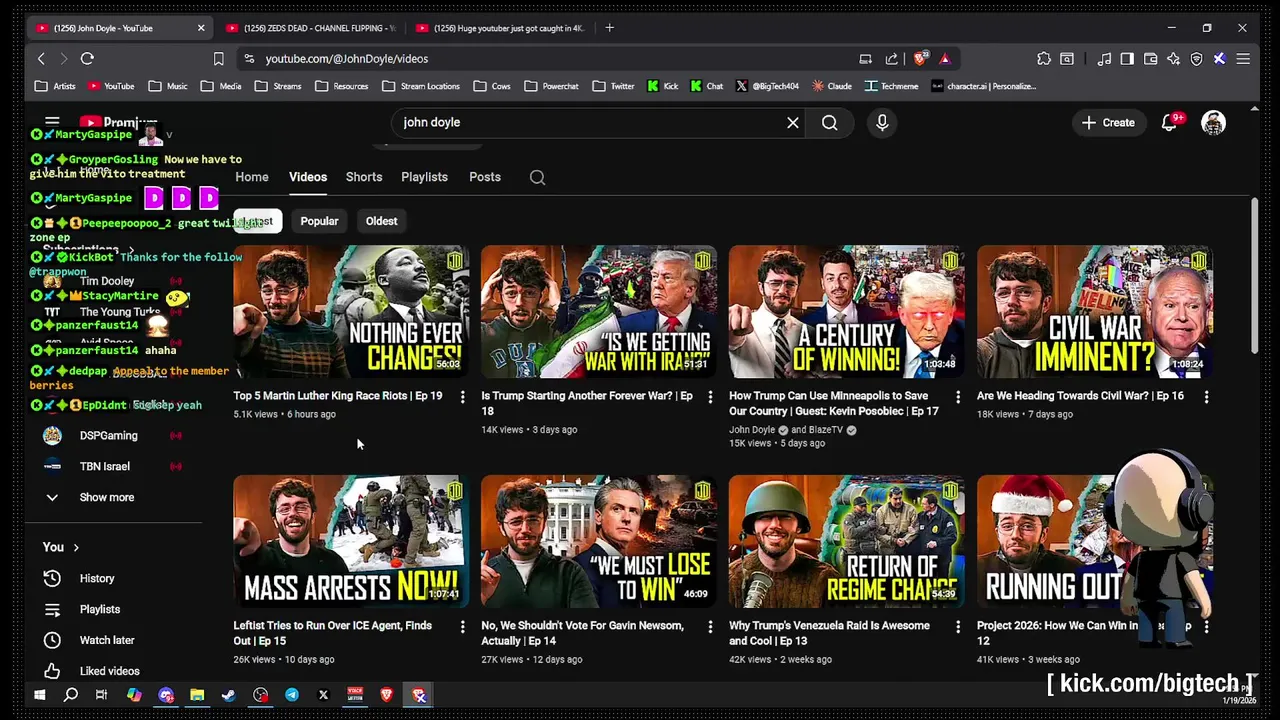Play the We Must Lose to Win thumbnail
The image size is (1280, 720).
599,541
